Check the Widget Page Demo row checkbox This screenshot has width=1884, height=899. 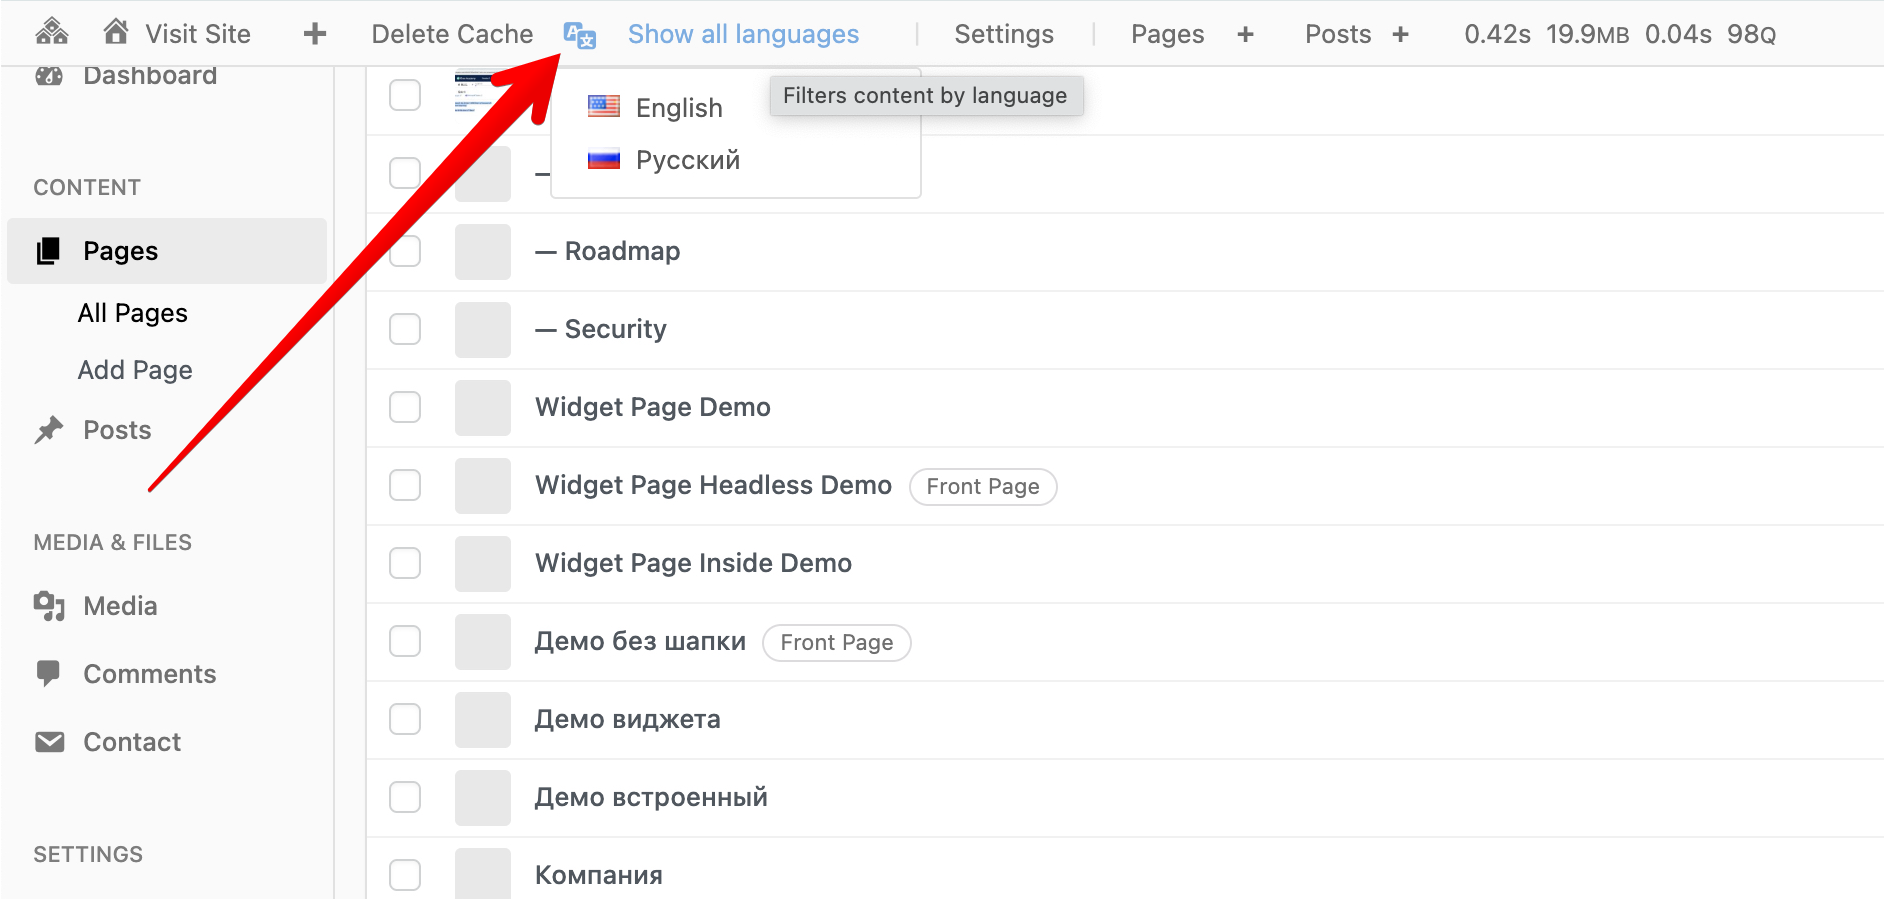pyautogui.click(x=405, y=407)
